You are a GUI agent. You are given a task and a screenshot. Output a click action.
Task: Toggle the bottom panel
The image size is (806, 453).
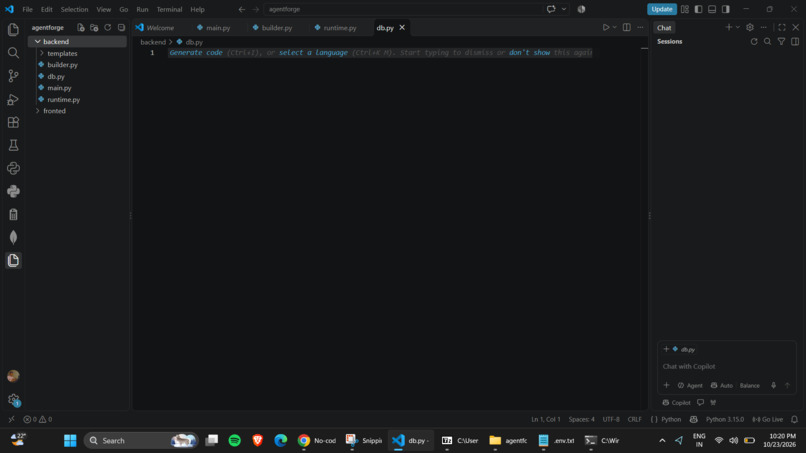pos(712,9)
